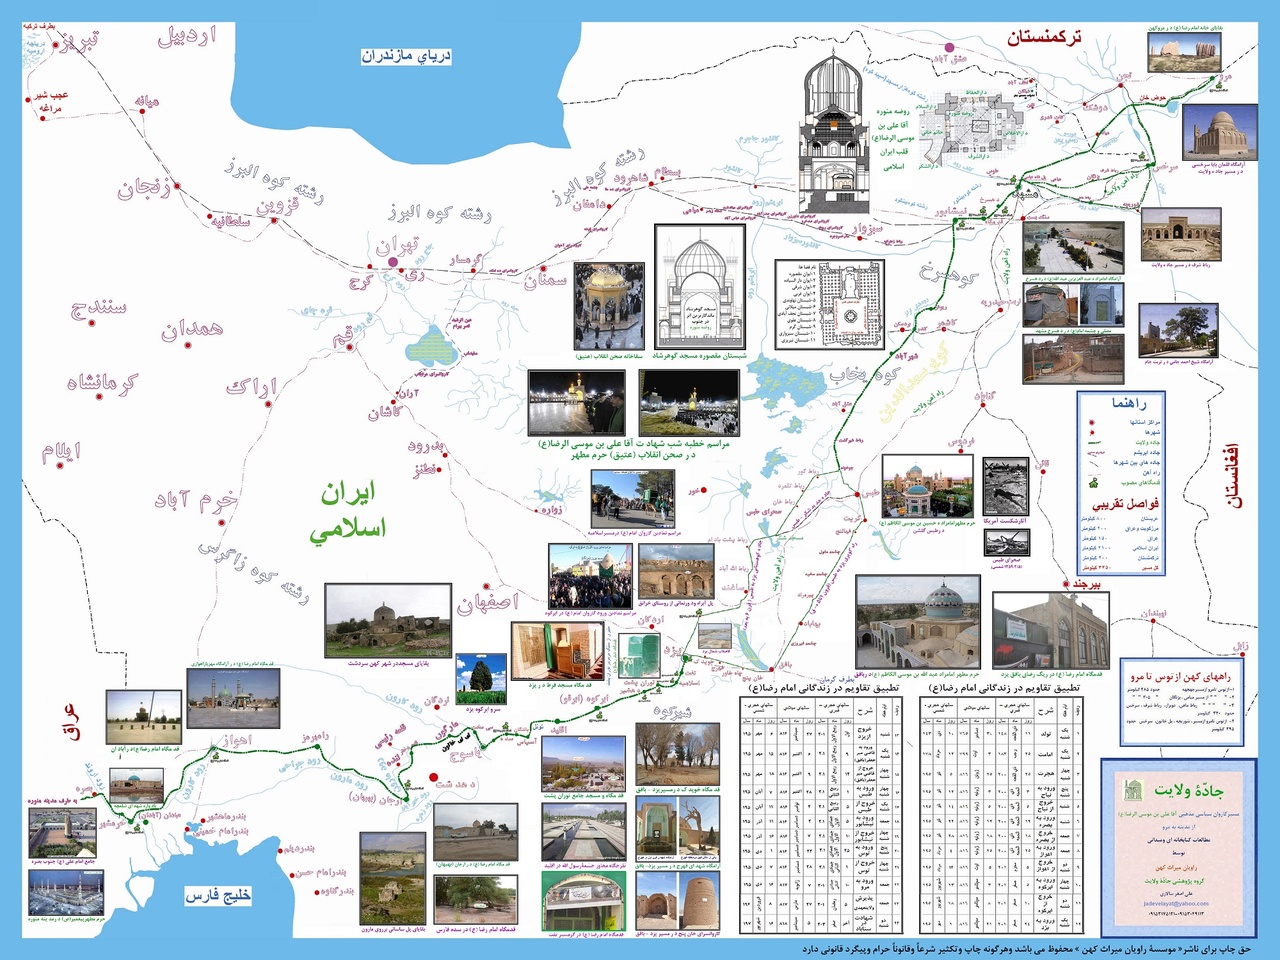1280x960 pixels.
Task: Open the reflecting pool promenade photo in اقلید
Action: [584, 832]
